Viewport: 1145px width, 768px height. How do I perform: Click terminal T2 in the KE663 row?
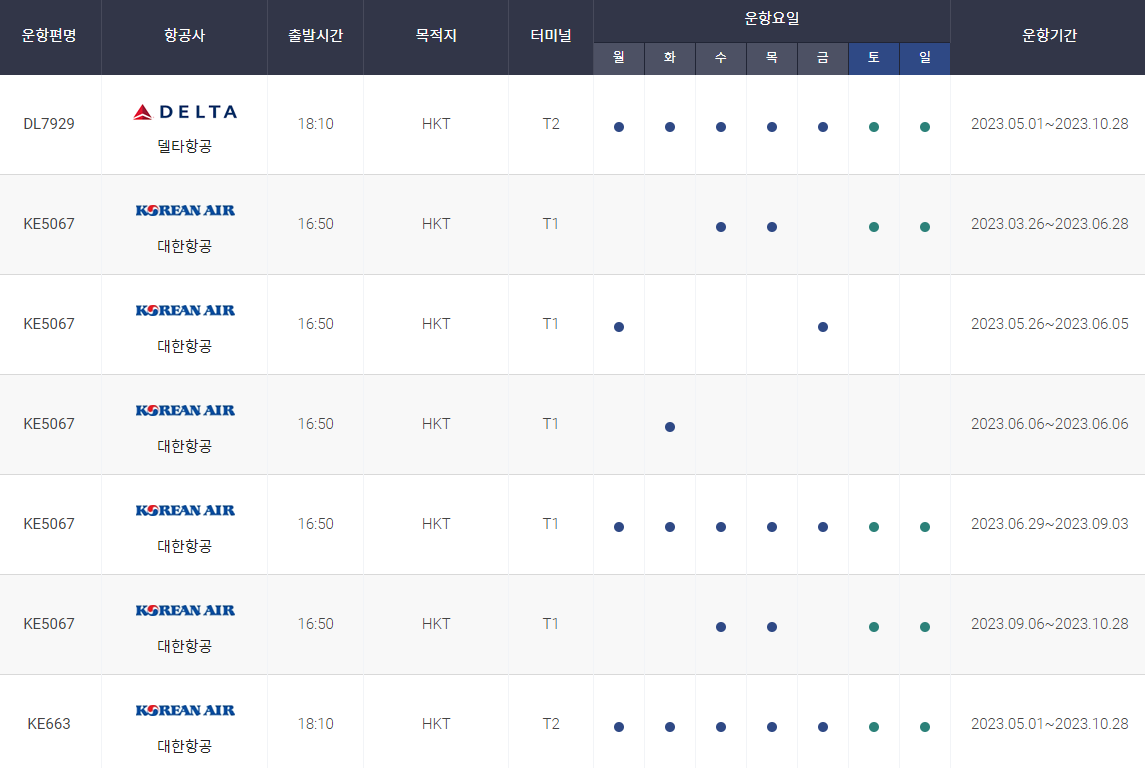coord(551,724)
